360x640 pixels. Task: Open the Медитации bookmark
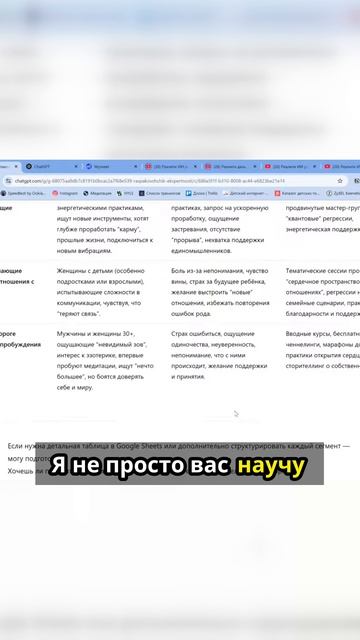tap(97, 193)
